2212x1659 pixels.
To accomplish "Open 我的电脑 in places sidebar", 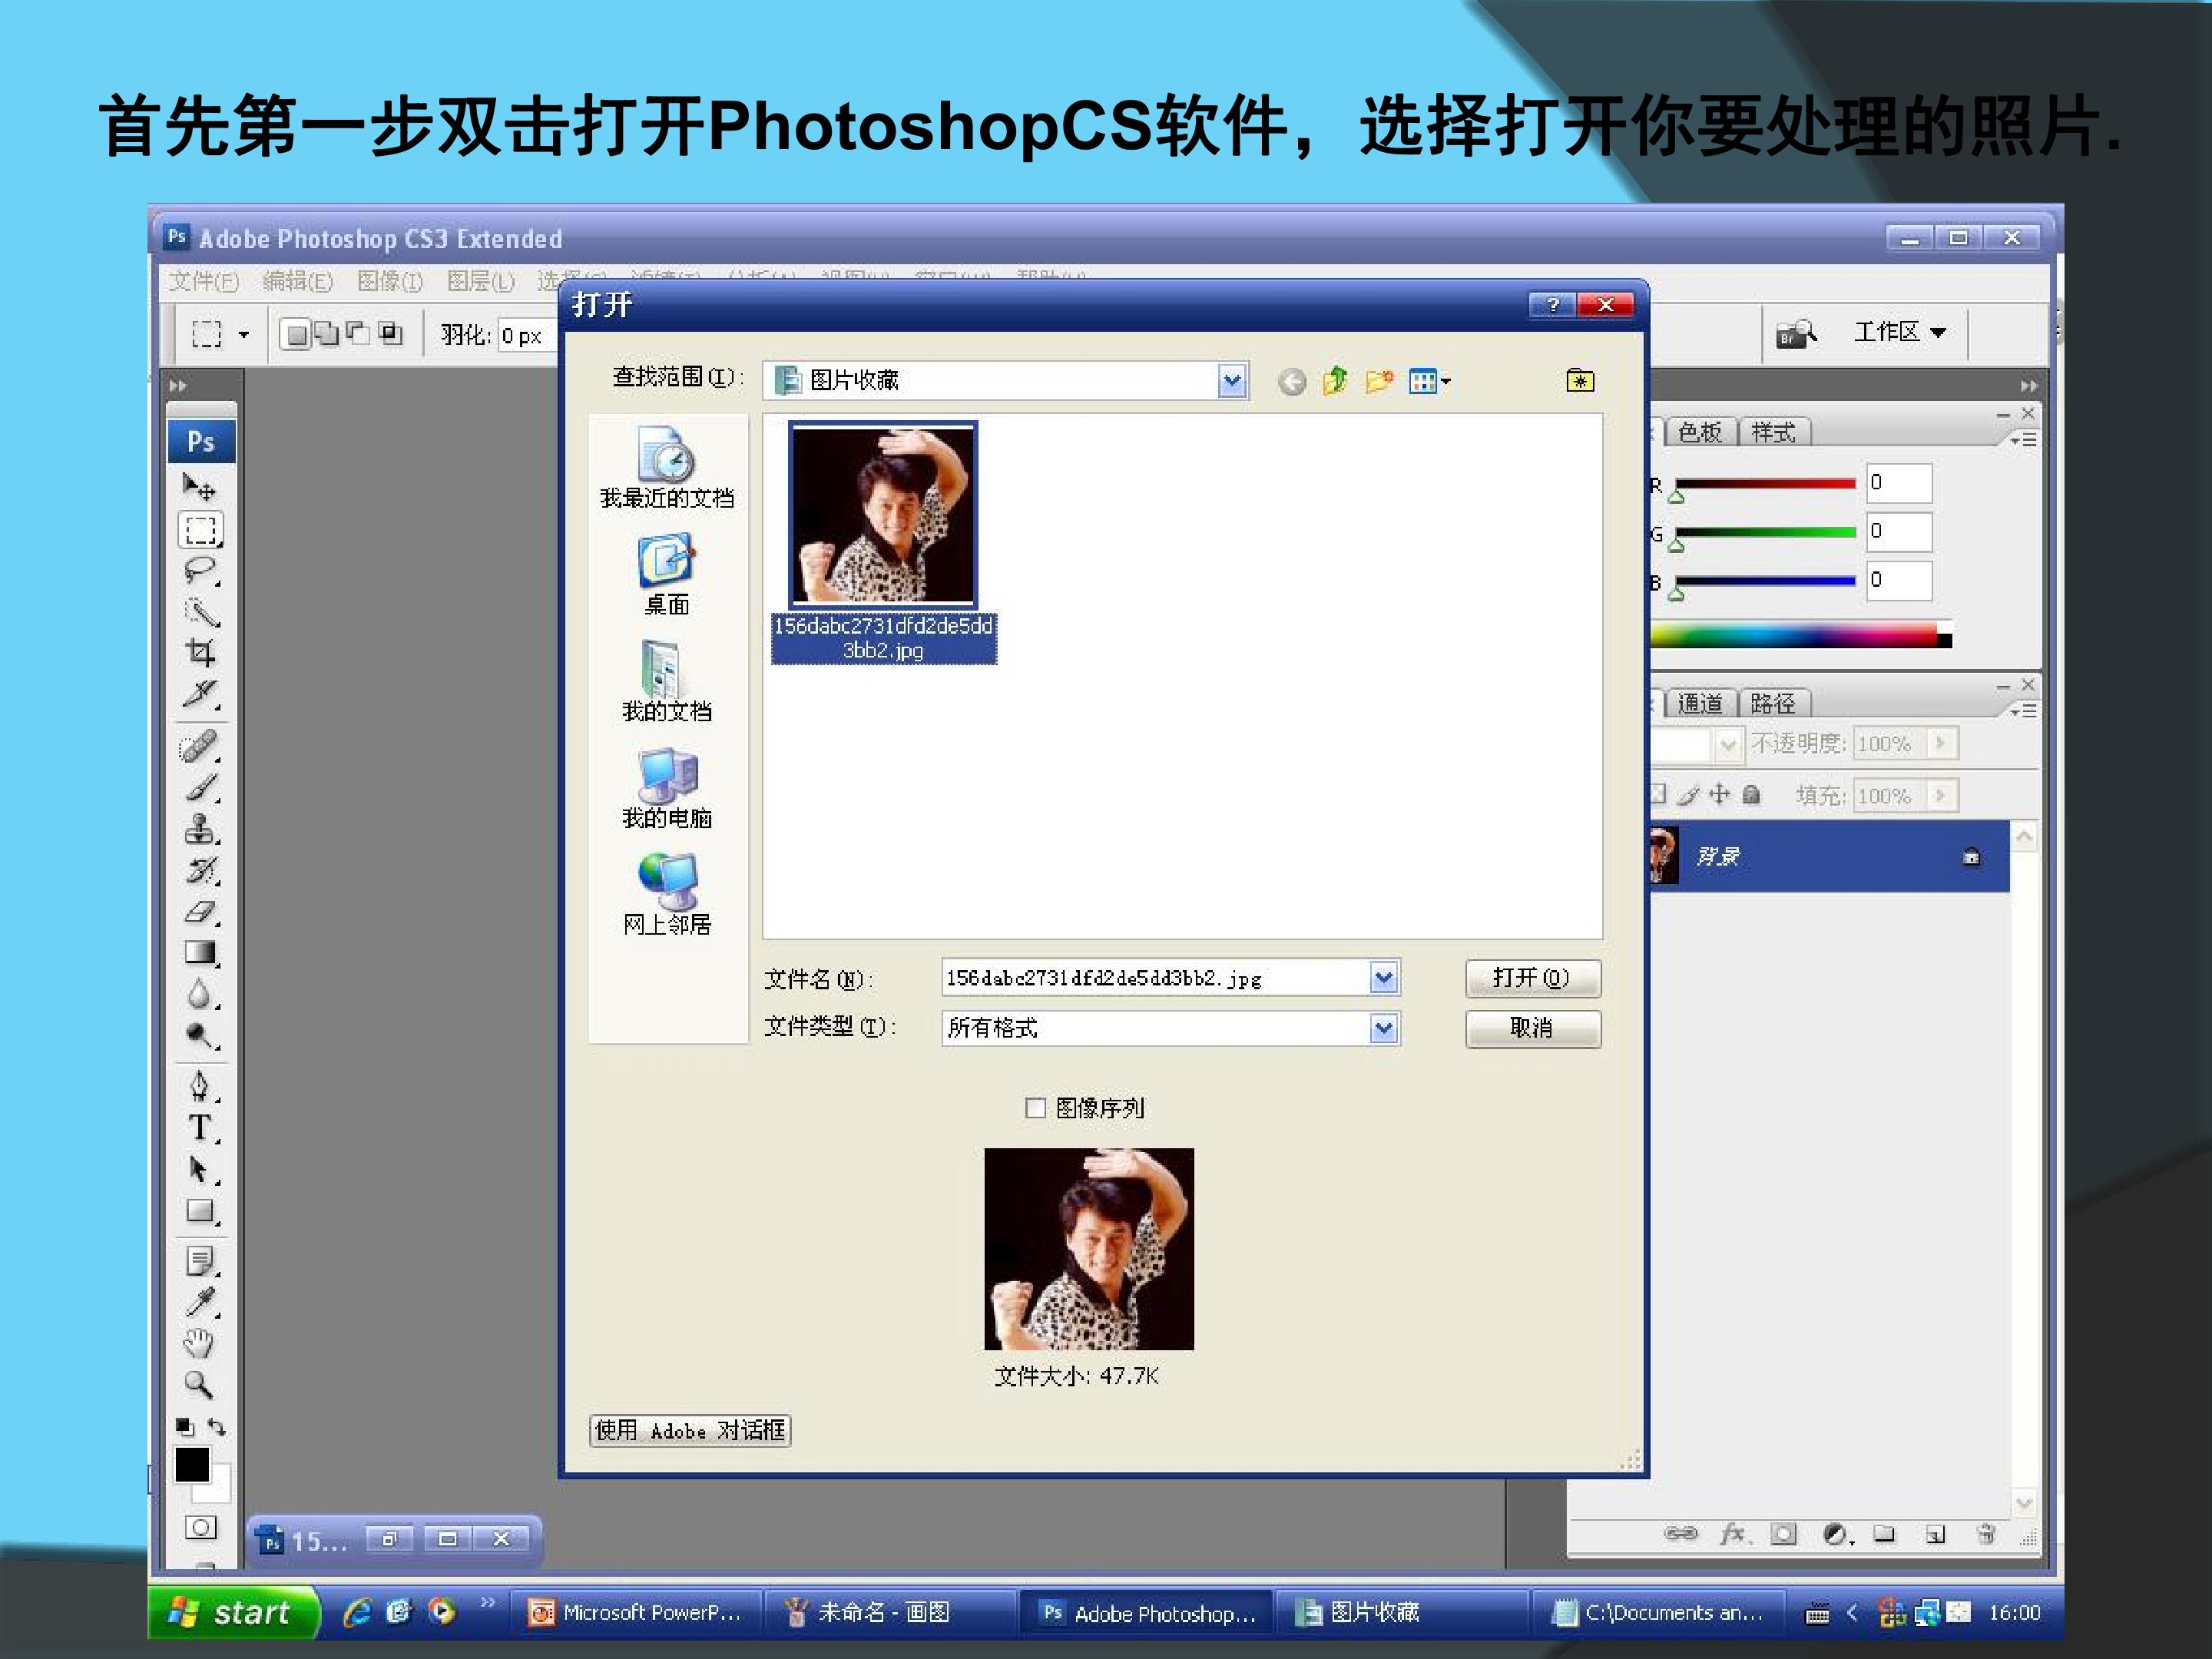I will coord(667,789).
